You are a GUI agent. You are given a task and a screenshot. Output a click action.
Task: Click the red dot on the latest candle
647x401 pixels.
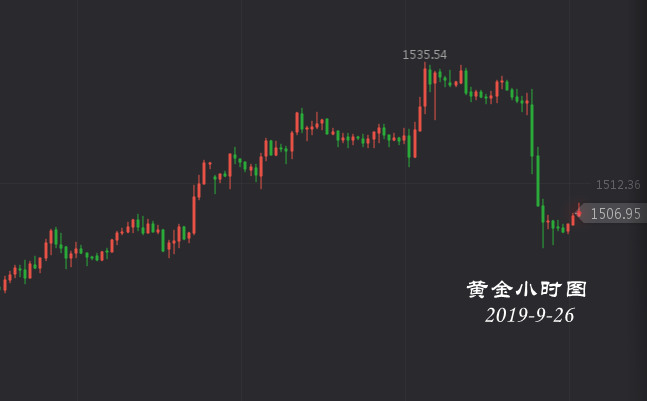click(579, 213)
